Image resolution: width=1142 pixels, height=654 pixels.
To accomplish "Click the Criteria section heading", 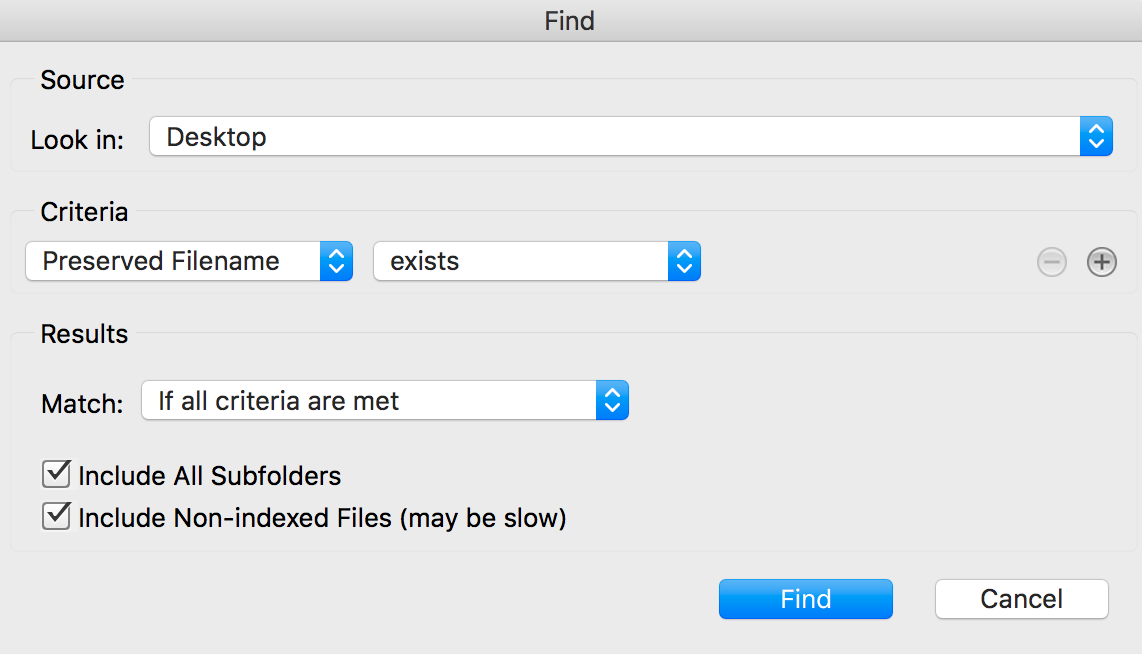I will tap(84, 212).
